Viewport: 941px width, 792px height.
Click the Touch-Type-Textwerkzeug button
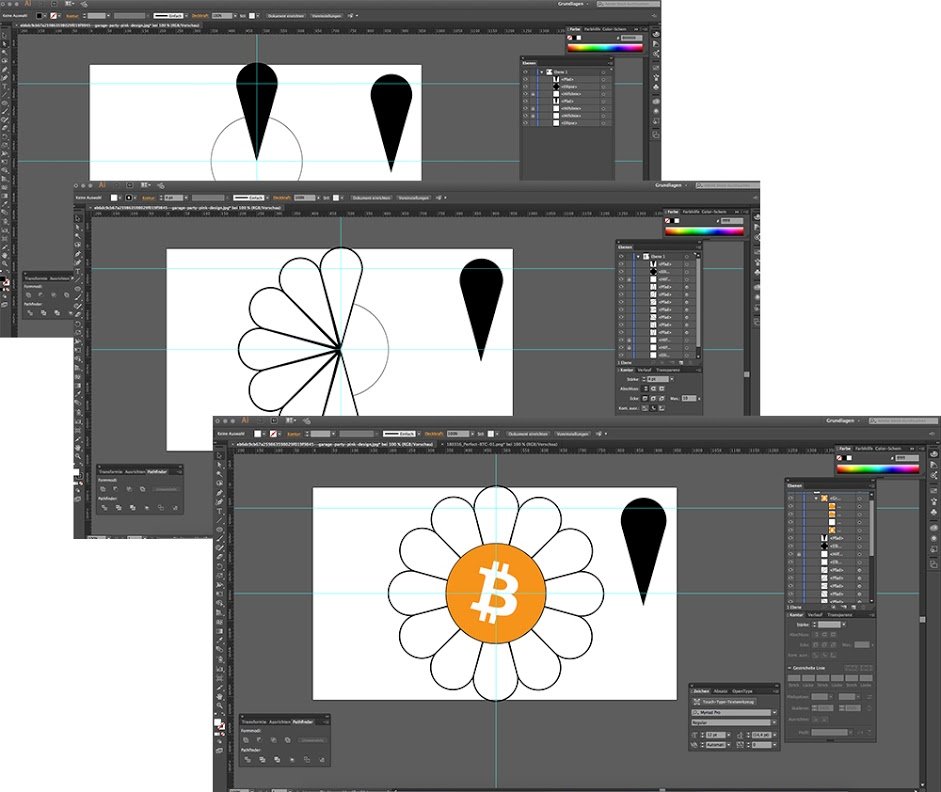[x=725, y=702]
